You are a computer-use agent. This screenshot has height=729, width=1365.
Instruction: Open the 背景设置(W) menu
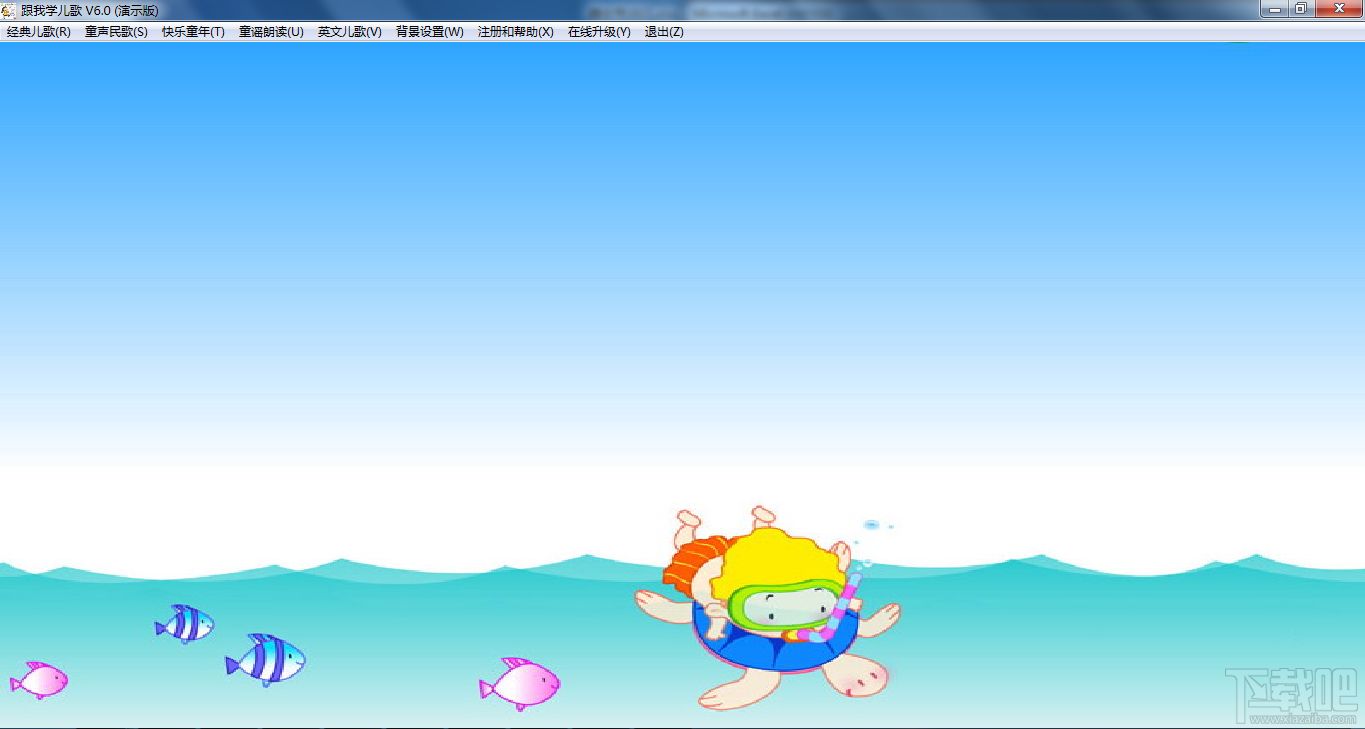click(430, 32)
